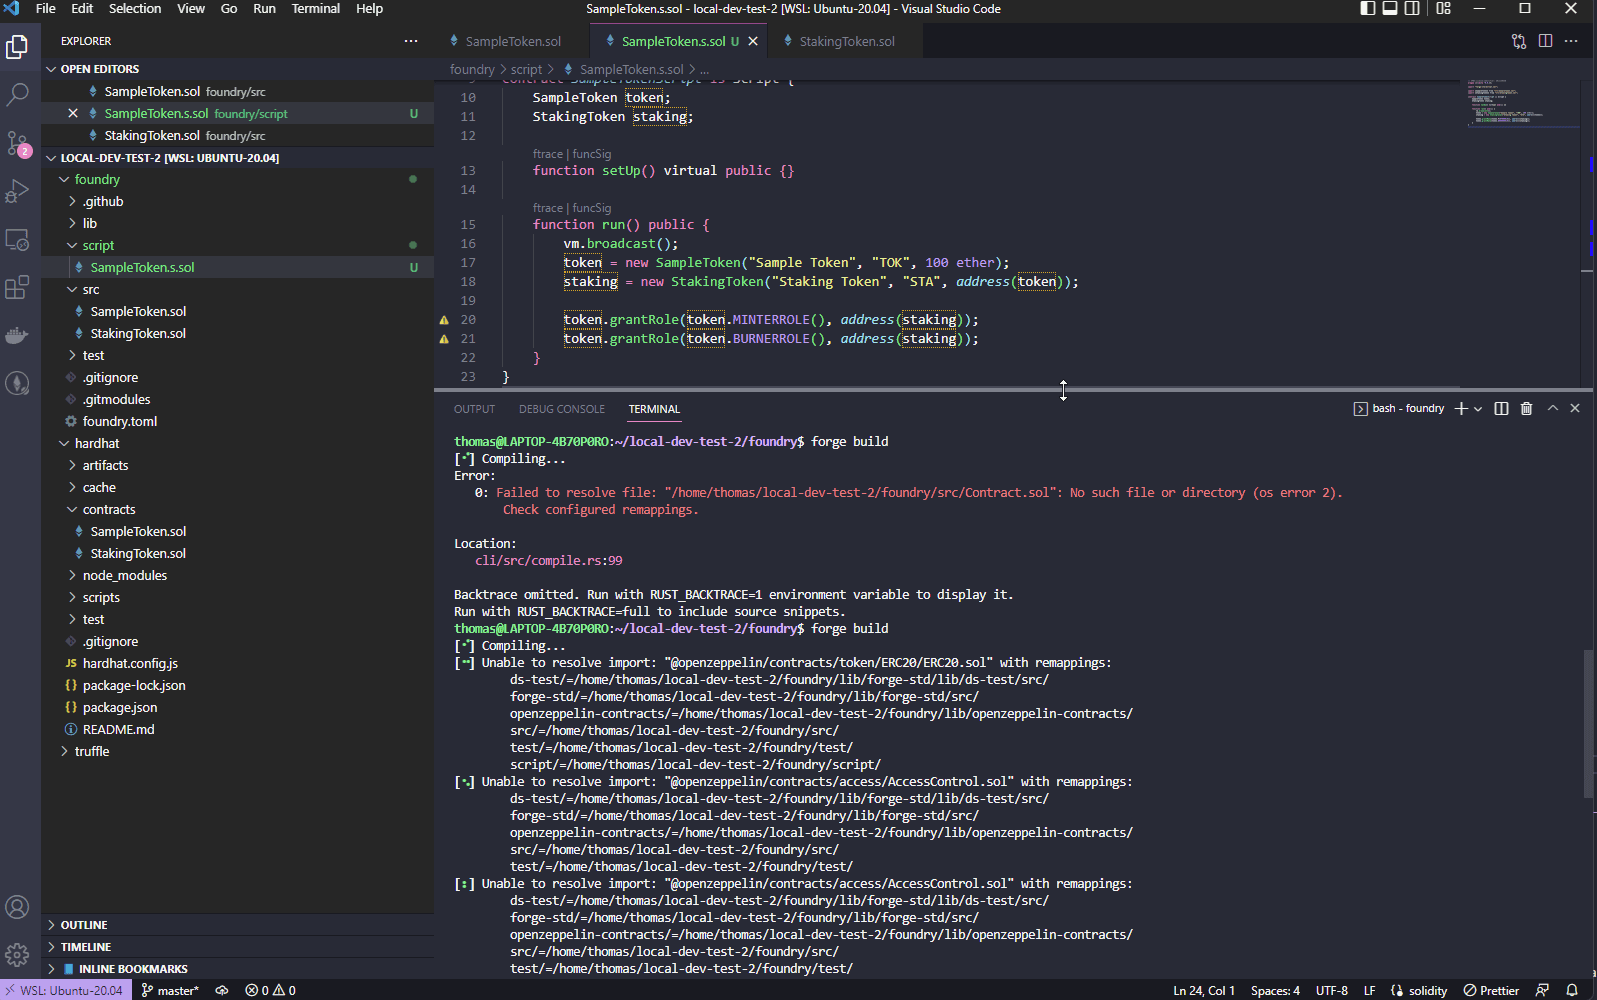Toggle primary side bar layout button
This screenshot has width=1597, height=1000.
1368,9
